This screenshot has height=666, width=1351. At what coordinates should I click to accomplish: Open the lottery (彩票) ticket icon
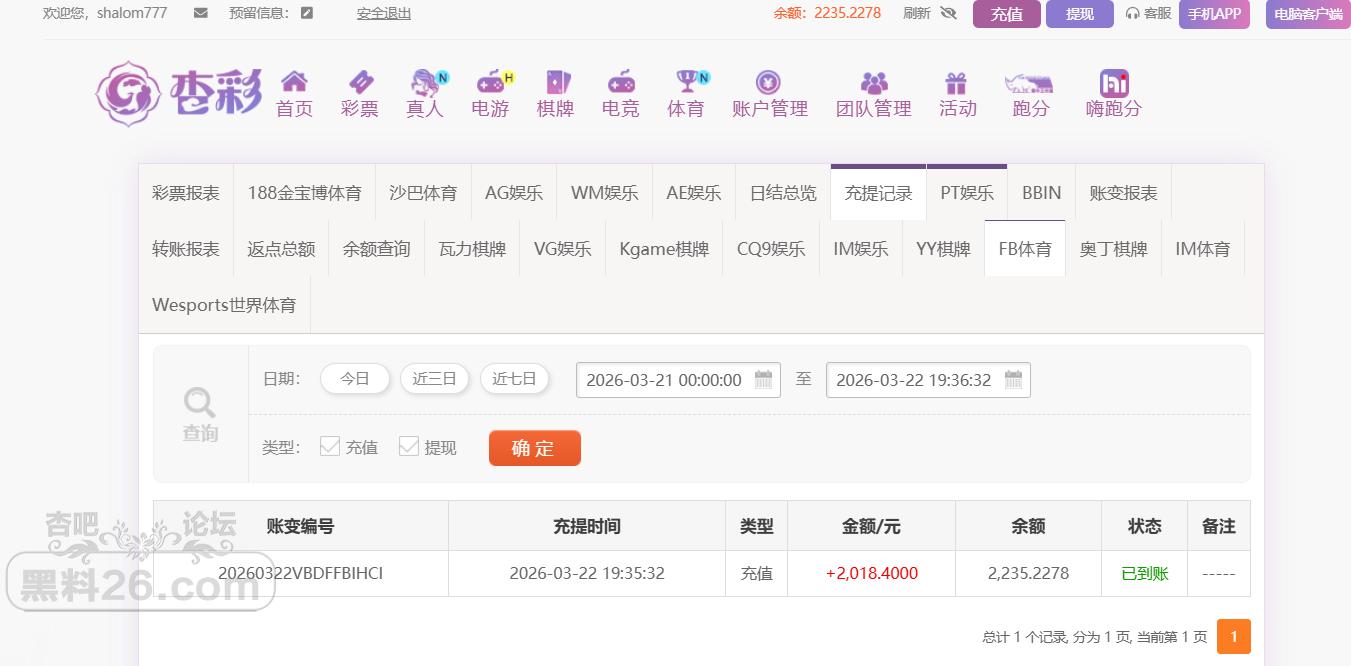click(x=360, y=82)
